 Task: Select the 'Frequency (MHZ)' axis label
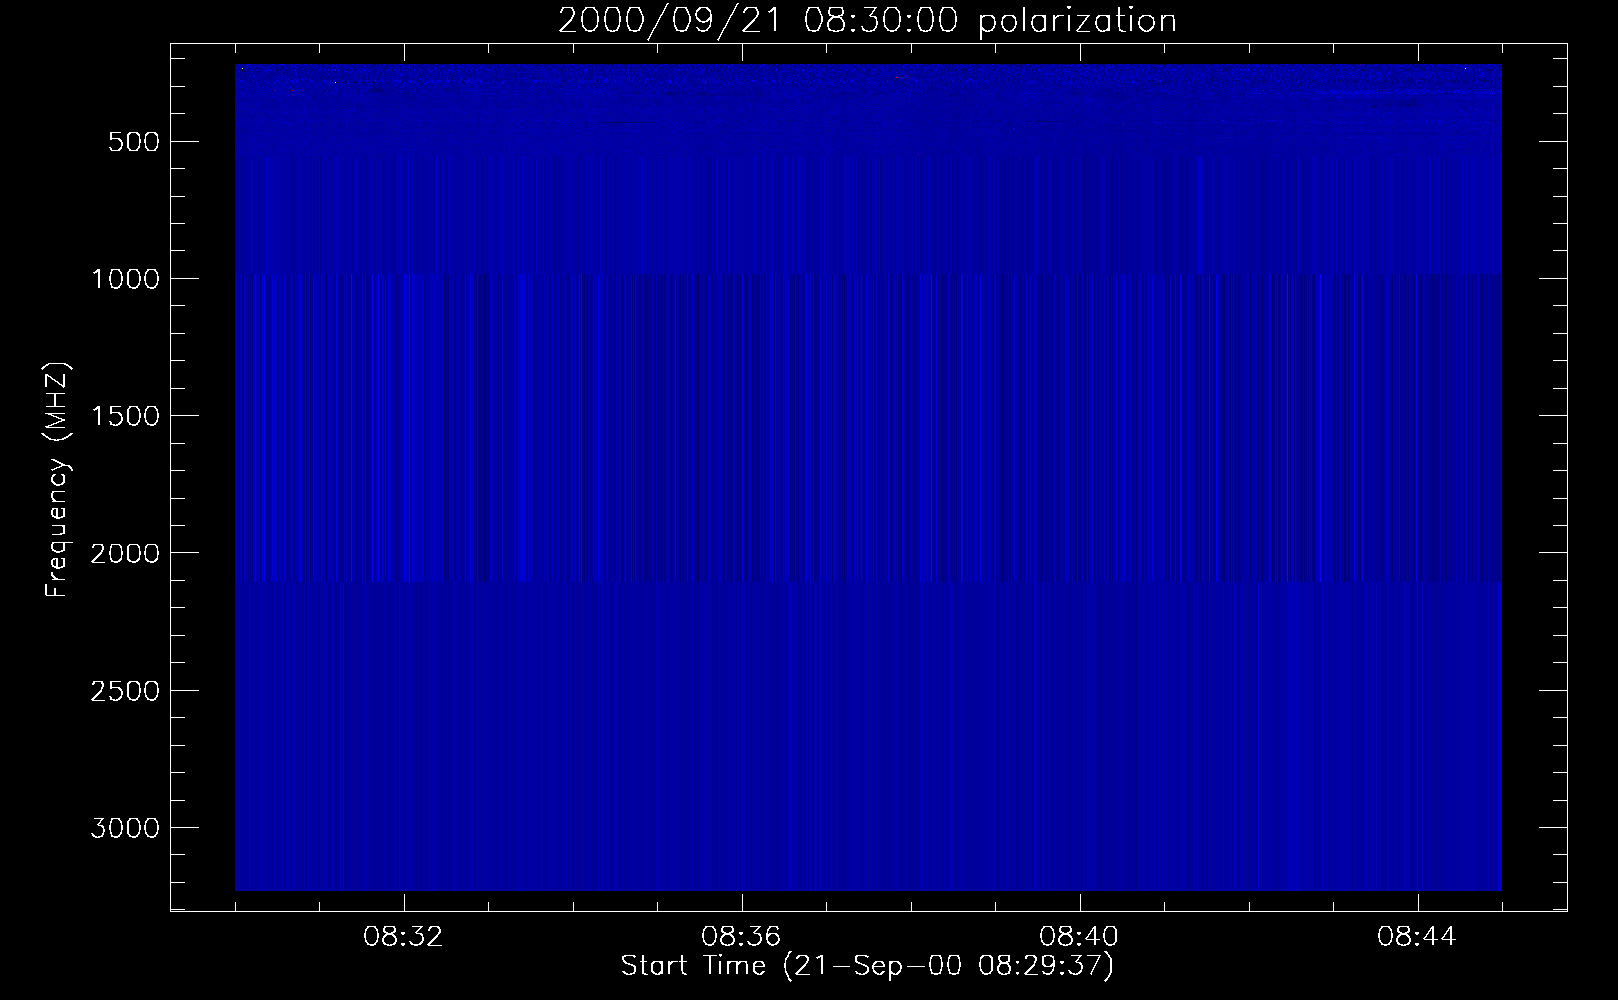(x=58, y=480)
